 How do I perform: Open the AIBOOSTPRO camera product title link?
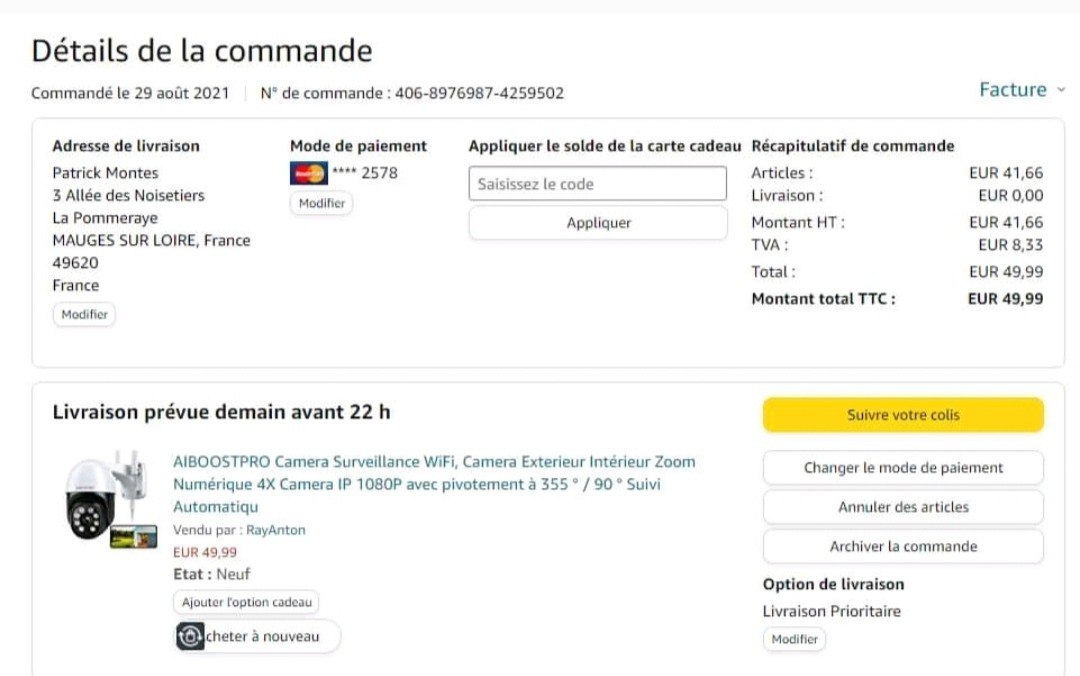pyautogui.click(x=433, y=484)
